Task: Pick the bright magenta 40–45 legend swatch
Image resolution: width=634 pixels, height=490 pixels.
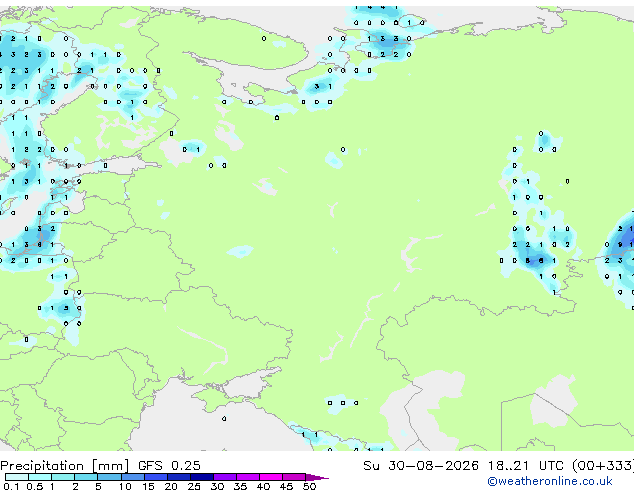Action: pyautogui.click(x=271, y=477)
